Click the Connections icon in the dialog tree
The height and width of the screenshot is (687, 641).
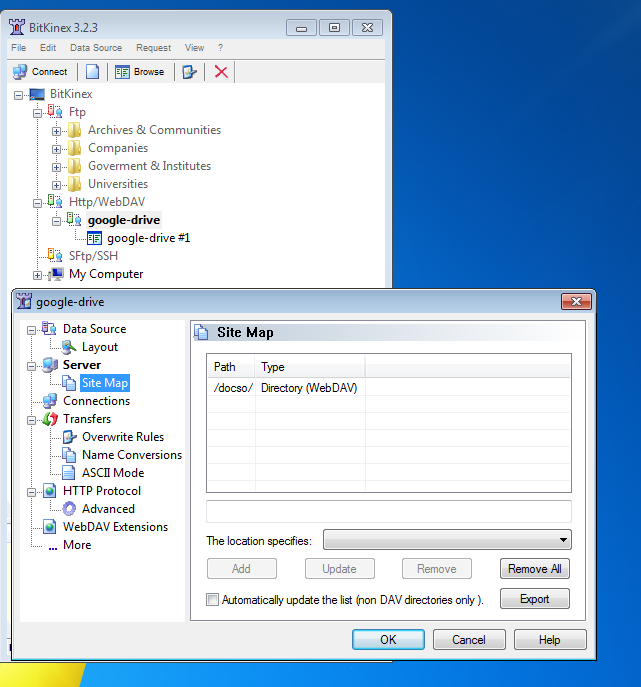(x=50, y=401)
